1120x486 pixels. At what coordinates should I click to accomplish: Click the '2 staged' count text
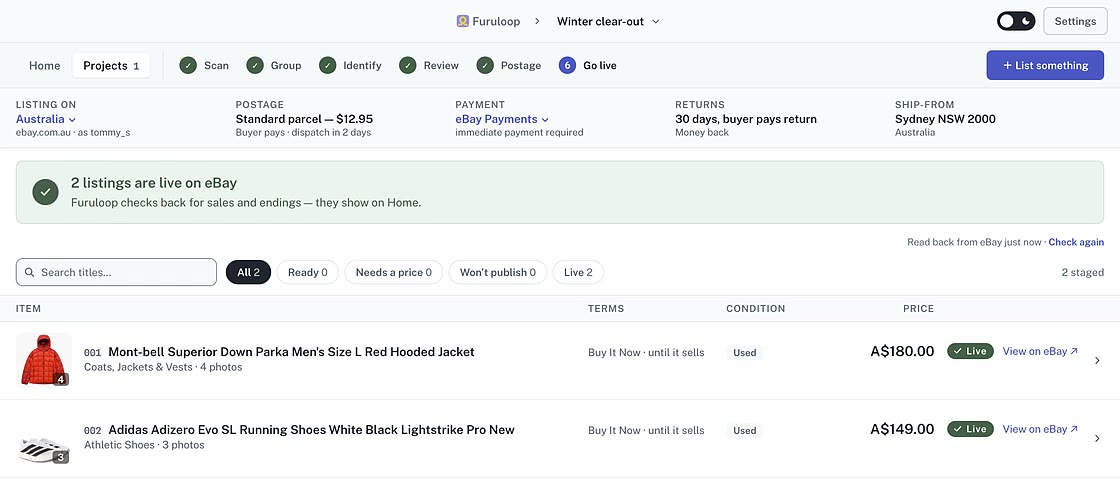(1083, 272)
